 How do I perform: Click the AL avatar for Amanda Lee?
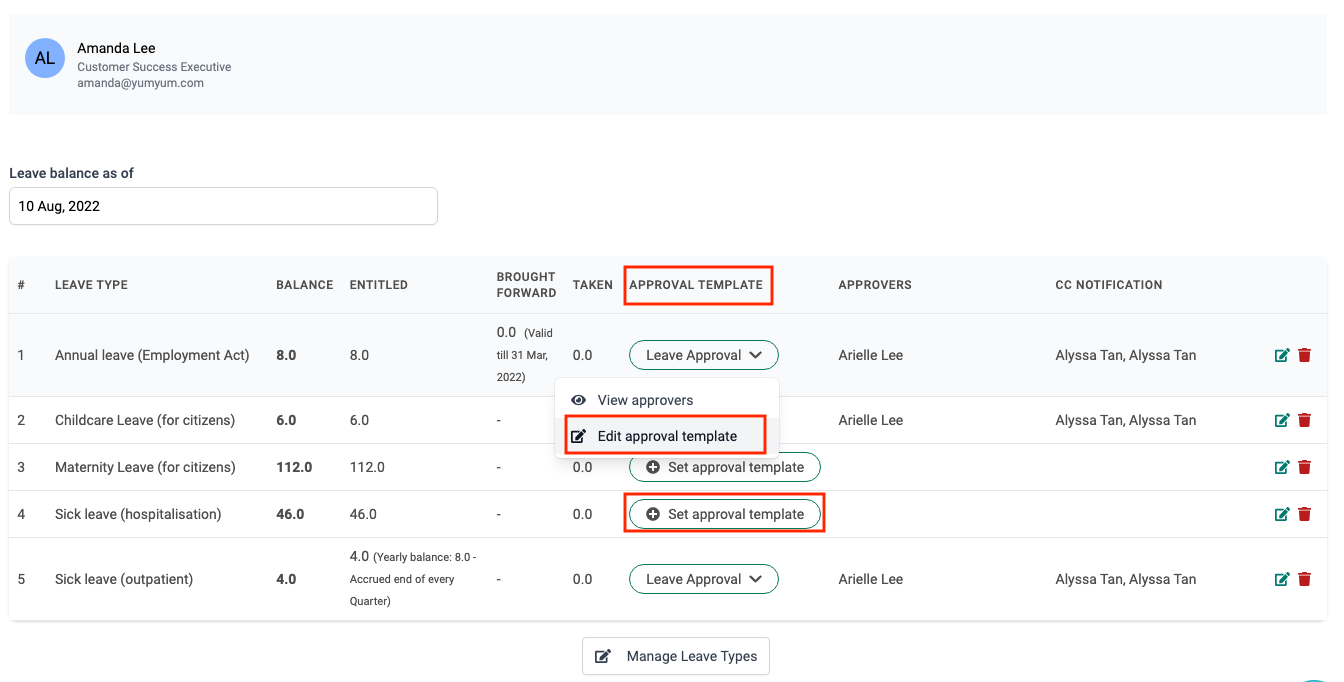[45, 58]
